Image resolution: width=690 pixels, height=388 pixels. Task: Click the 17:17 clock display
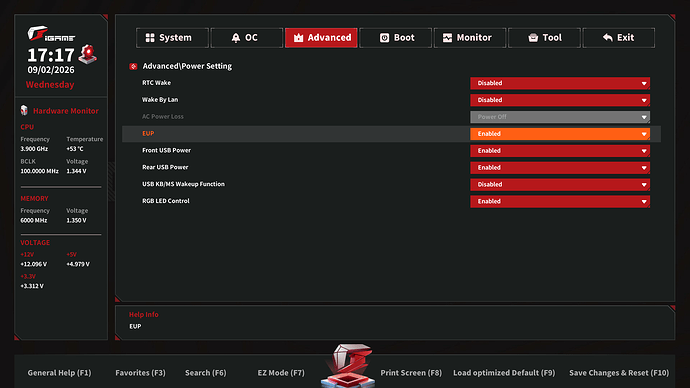tap(51, 55)
